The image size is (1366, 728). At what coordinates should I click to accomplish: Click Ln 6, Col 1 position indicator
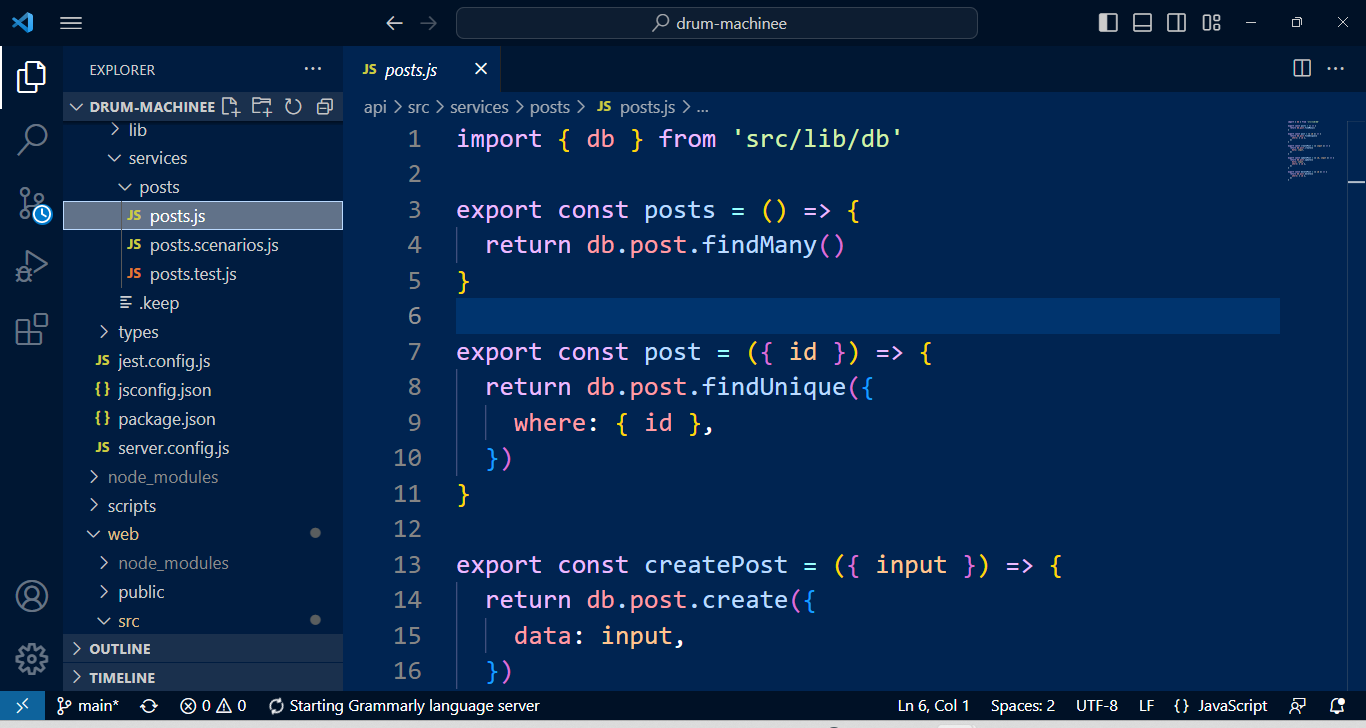coord(933,705)
